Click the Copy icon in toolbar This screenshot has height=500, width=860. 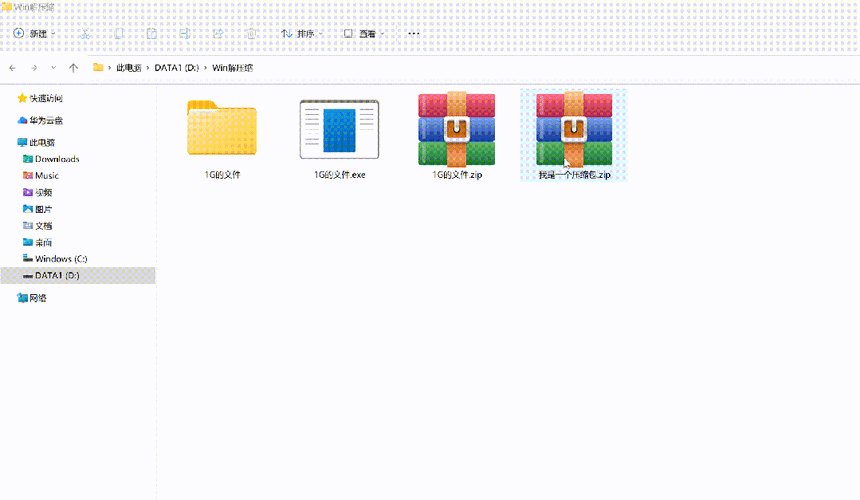click(x=118, y=33)
